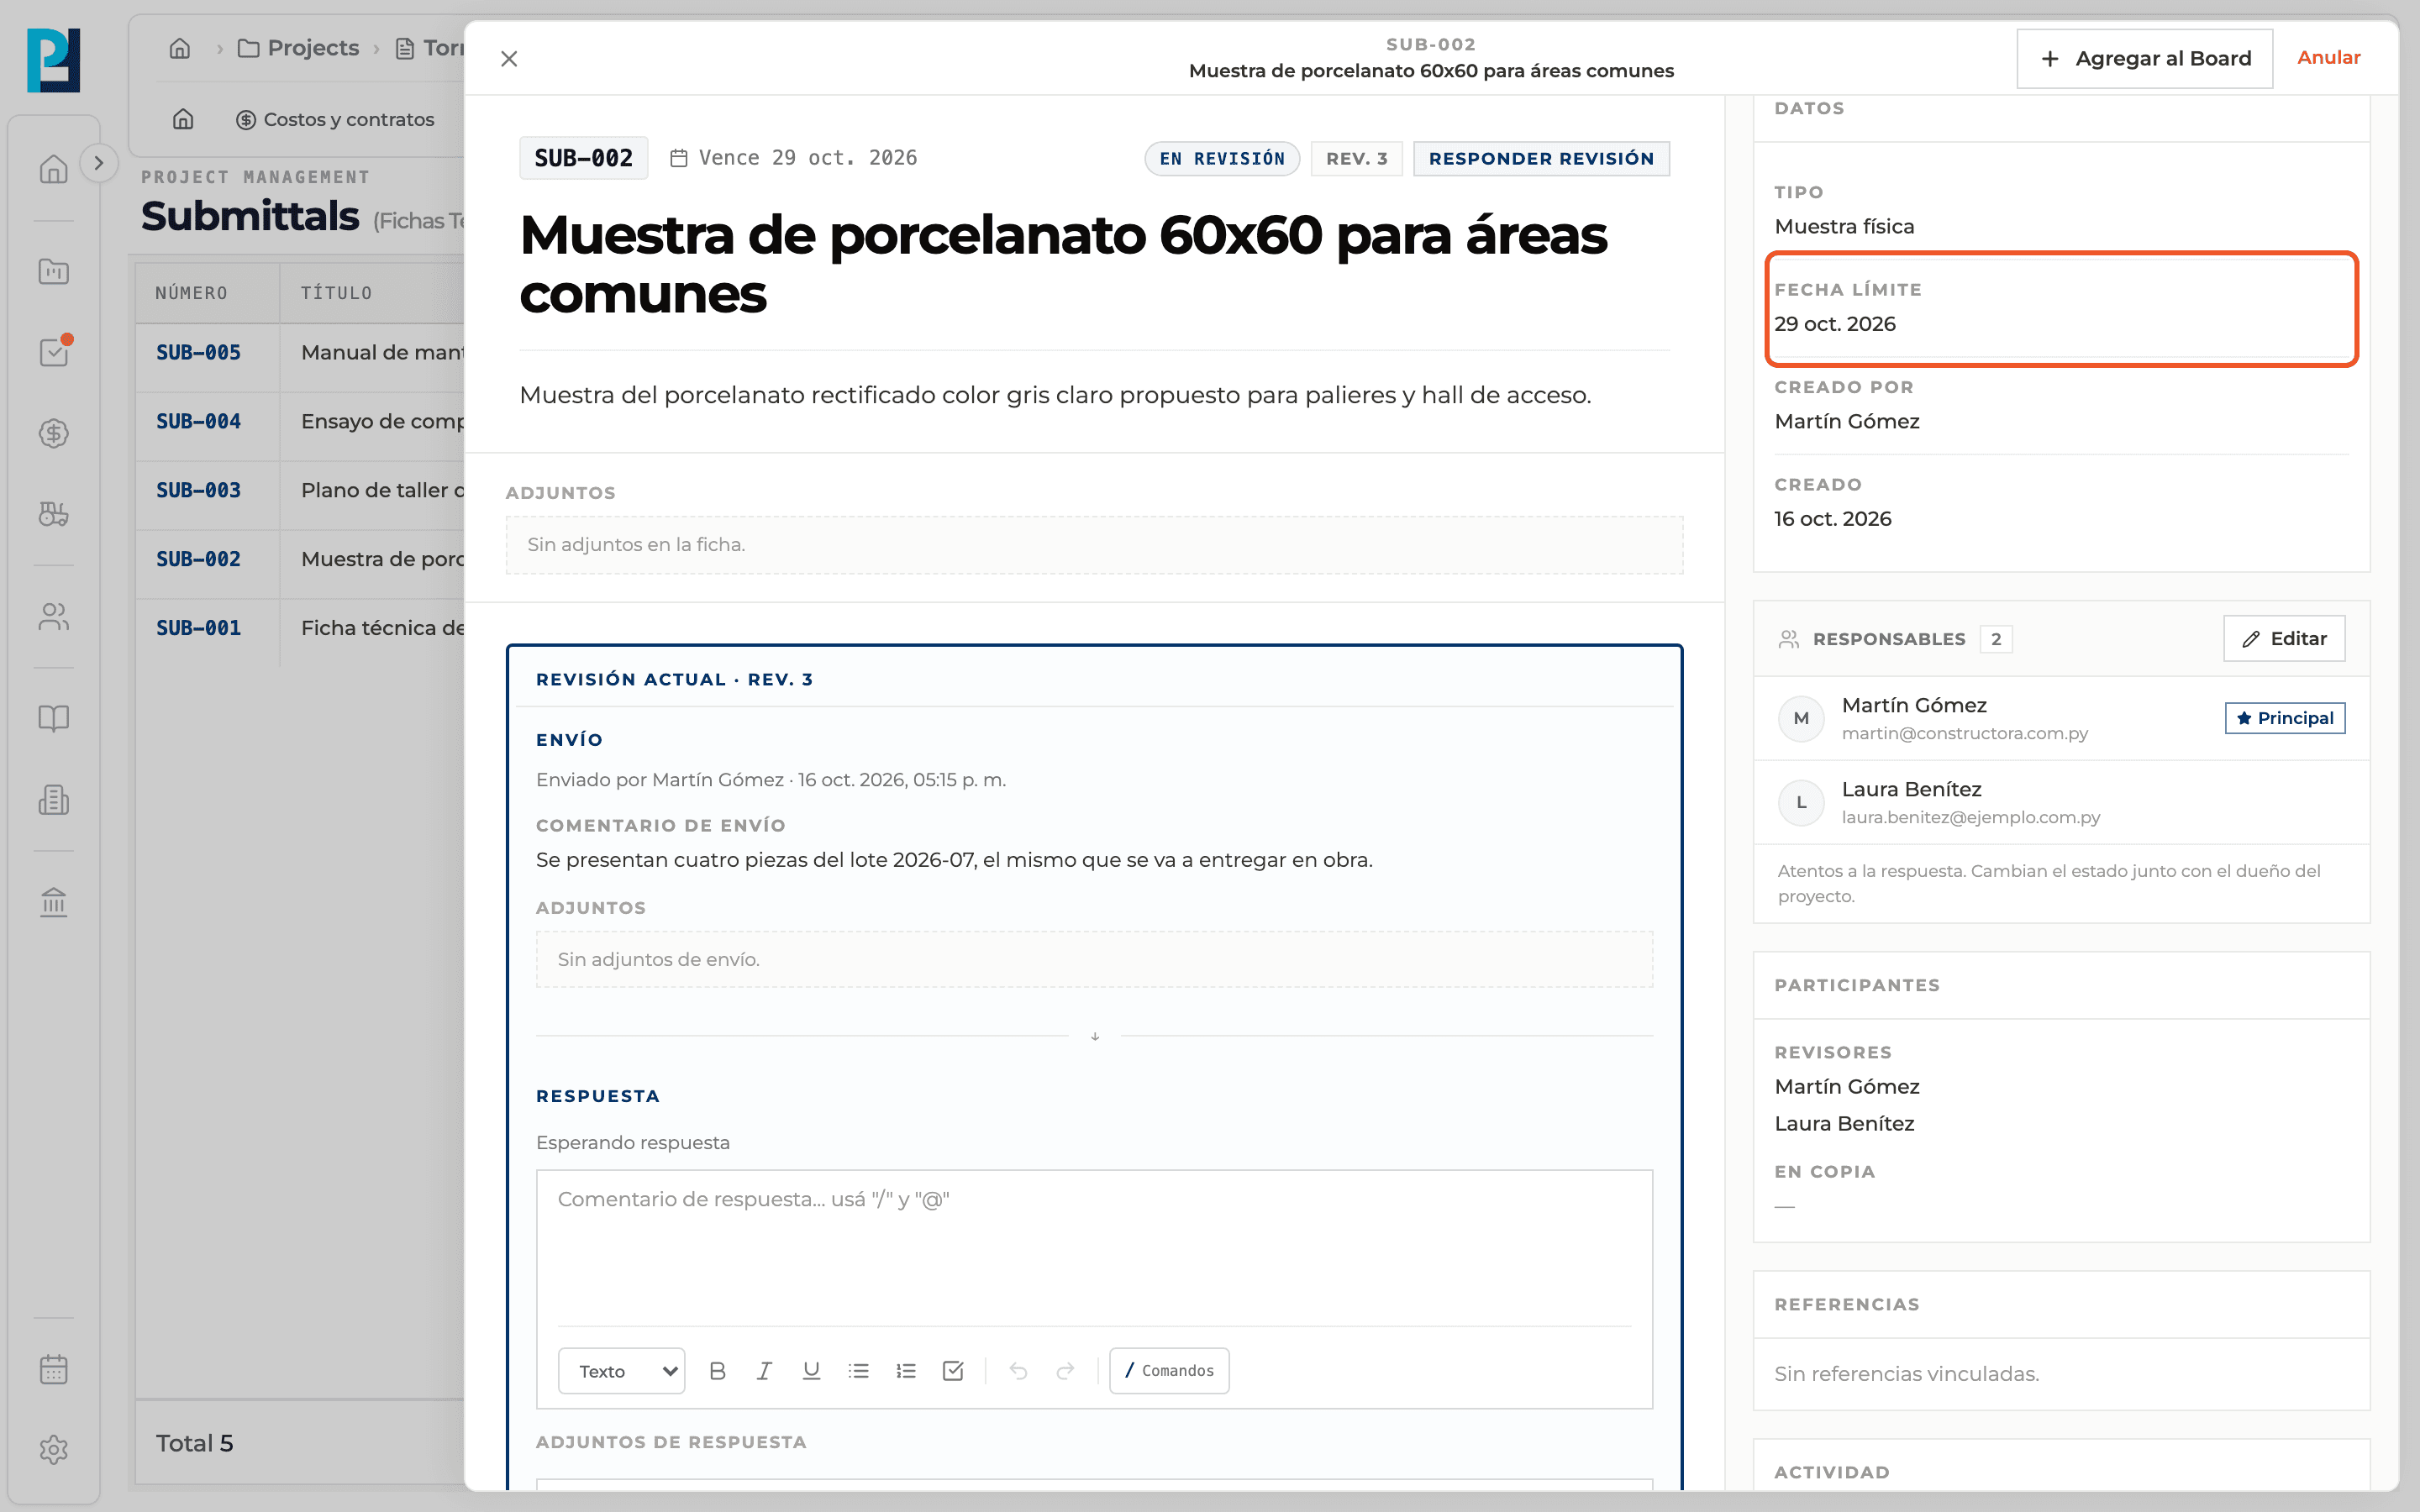Click the EN REVISIÓN status badge
The width and height of the screenshot is (2420, 1512).
1222,158
